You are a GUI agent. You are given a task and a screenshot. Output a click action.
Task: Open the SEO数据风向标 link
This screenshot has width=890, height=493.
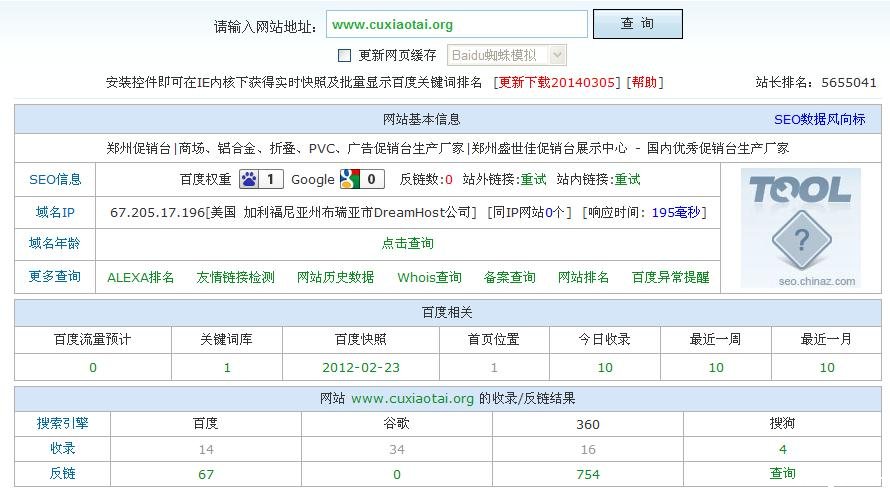coord(820,119)
